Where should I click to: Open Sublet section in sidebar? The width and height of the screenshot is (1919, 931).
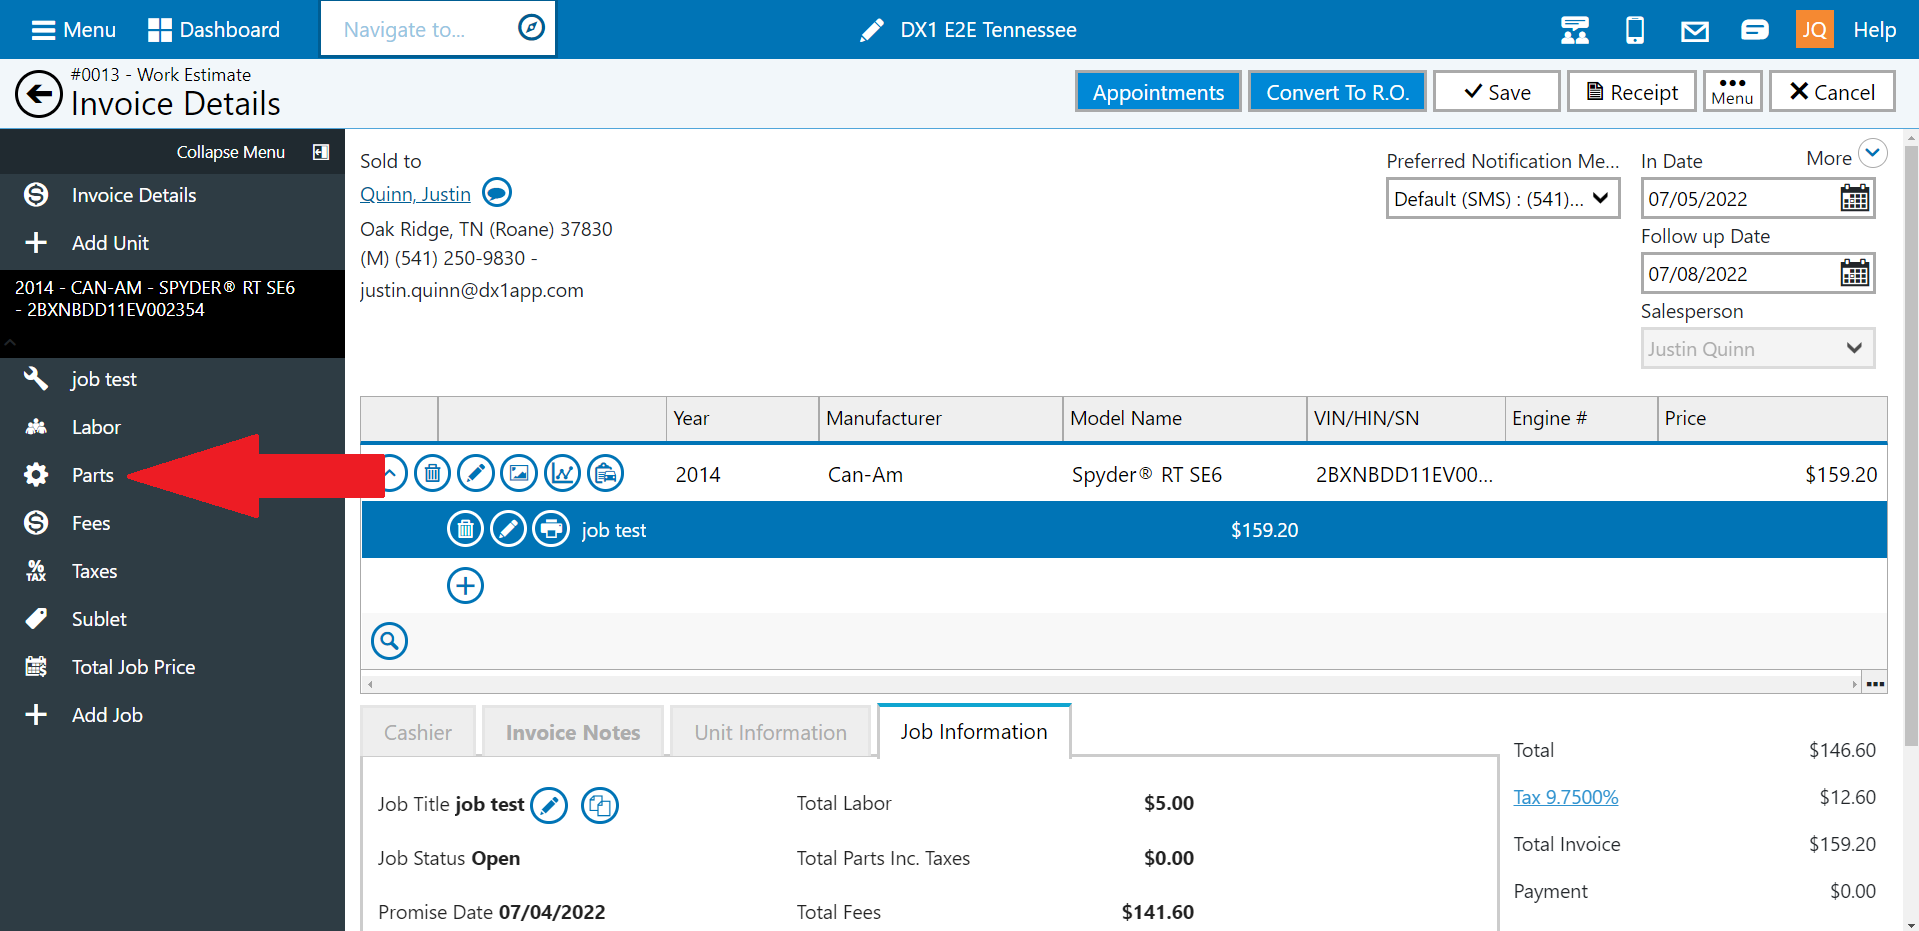tap(99, 619)
